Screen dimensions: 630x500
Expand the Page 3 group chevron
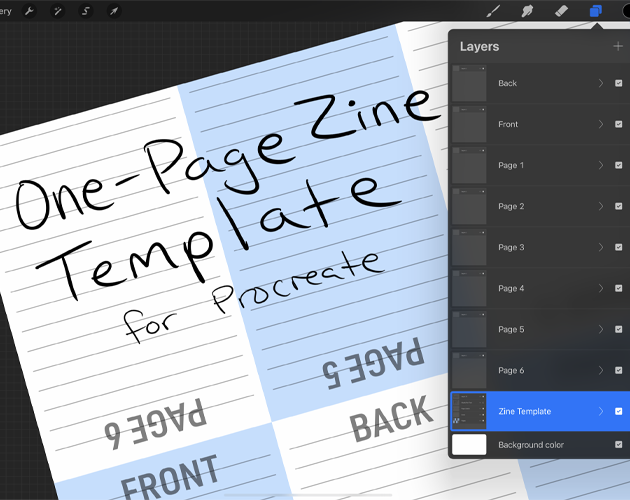coord(601,247)
